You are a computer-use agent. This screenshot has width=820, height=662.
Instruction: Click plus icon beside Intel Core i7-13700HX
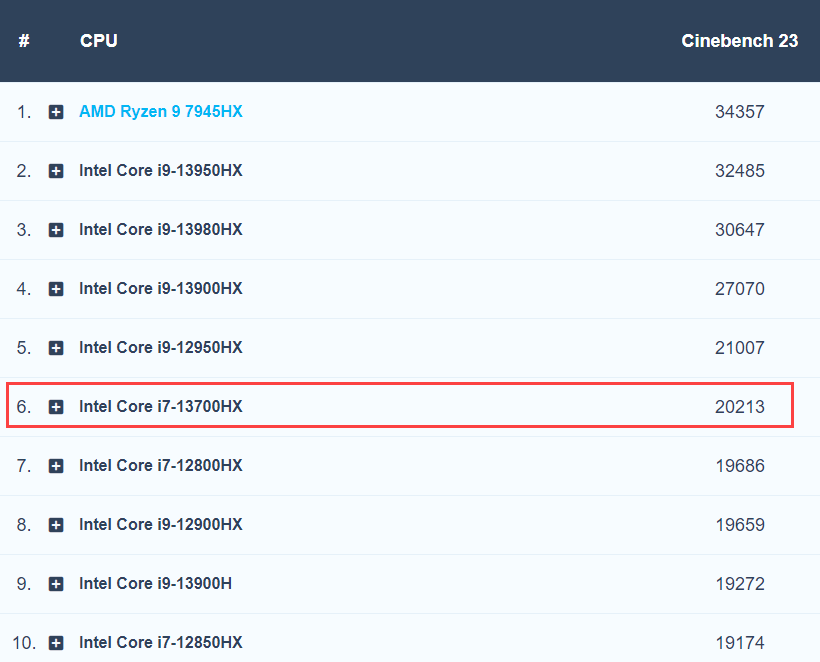tap(56, 407)
